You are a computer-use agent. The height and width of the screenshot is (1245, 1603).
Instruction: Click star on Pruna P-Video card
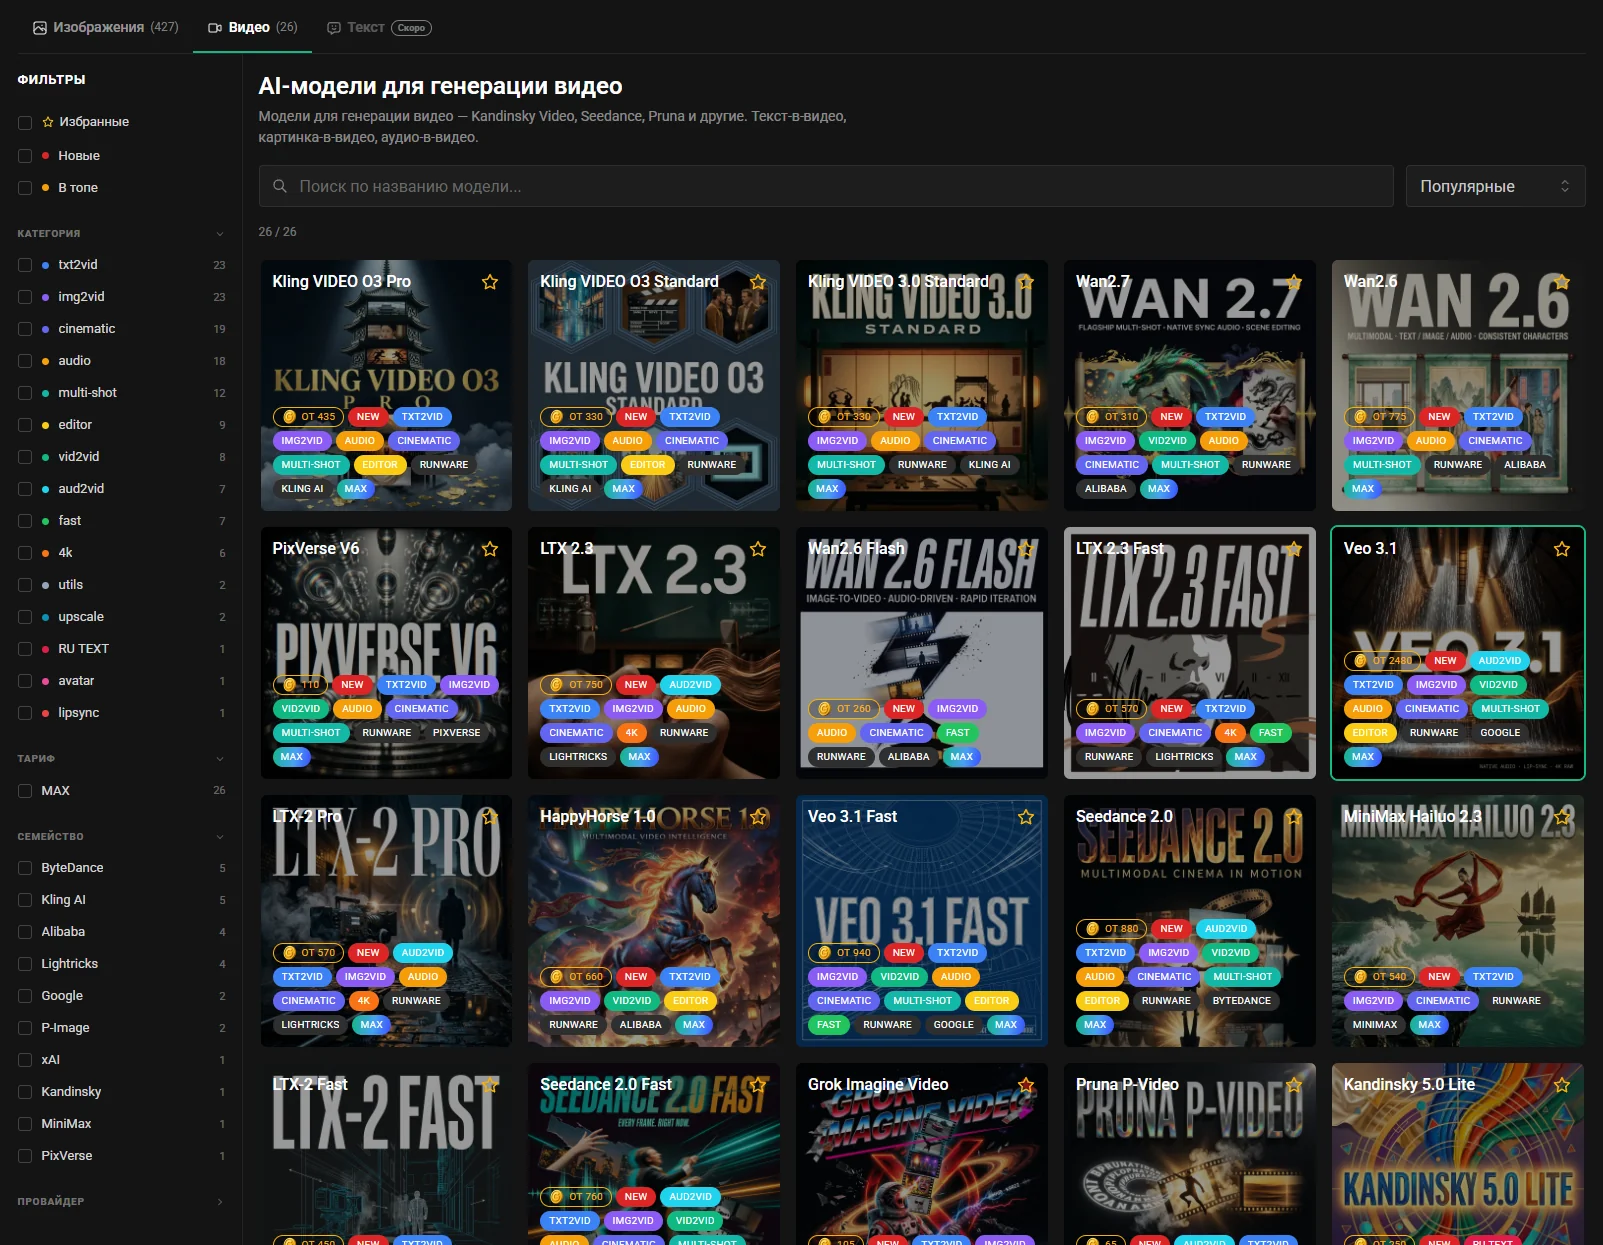1294,1085
